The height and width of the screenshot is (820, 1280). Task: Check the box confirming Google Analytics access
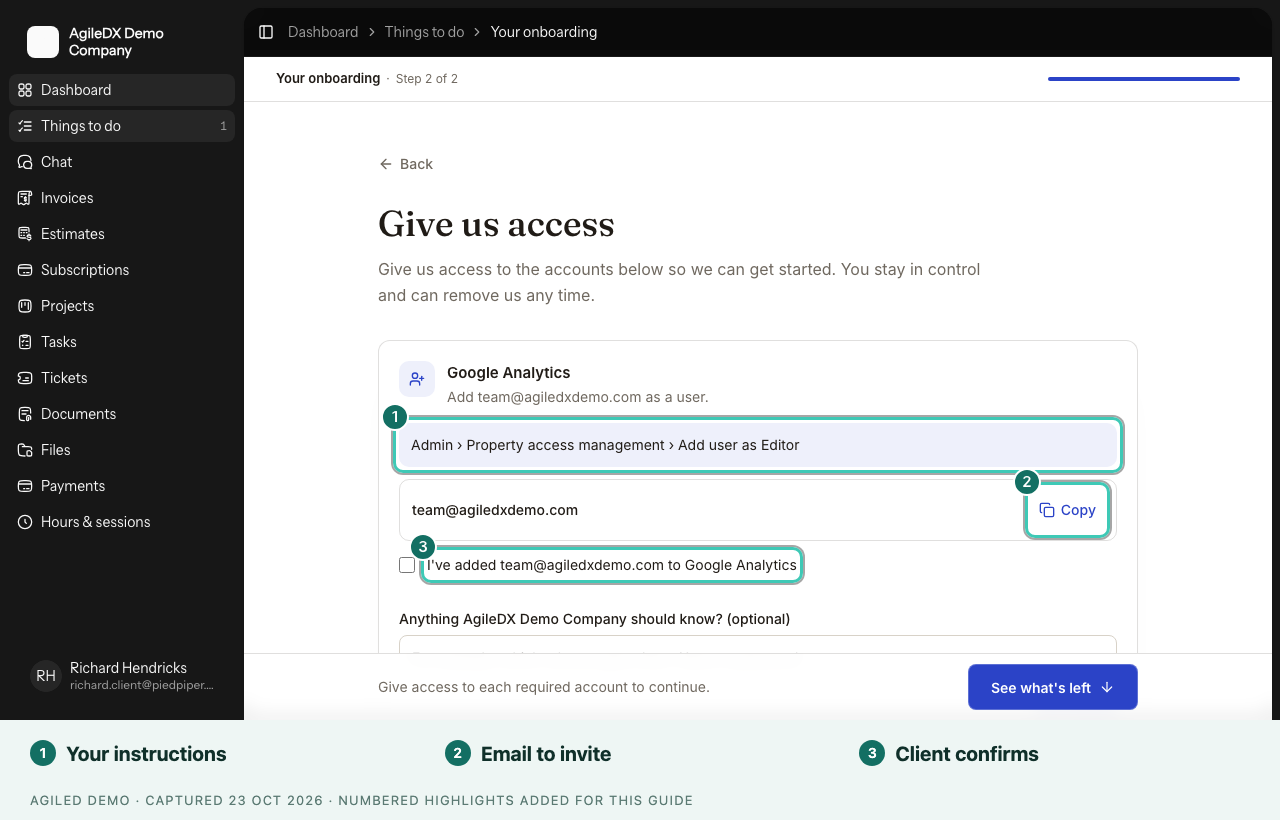(407, 565)
